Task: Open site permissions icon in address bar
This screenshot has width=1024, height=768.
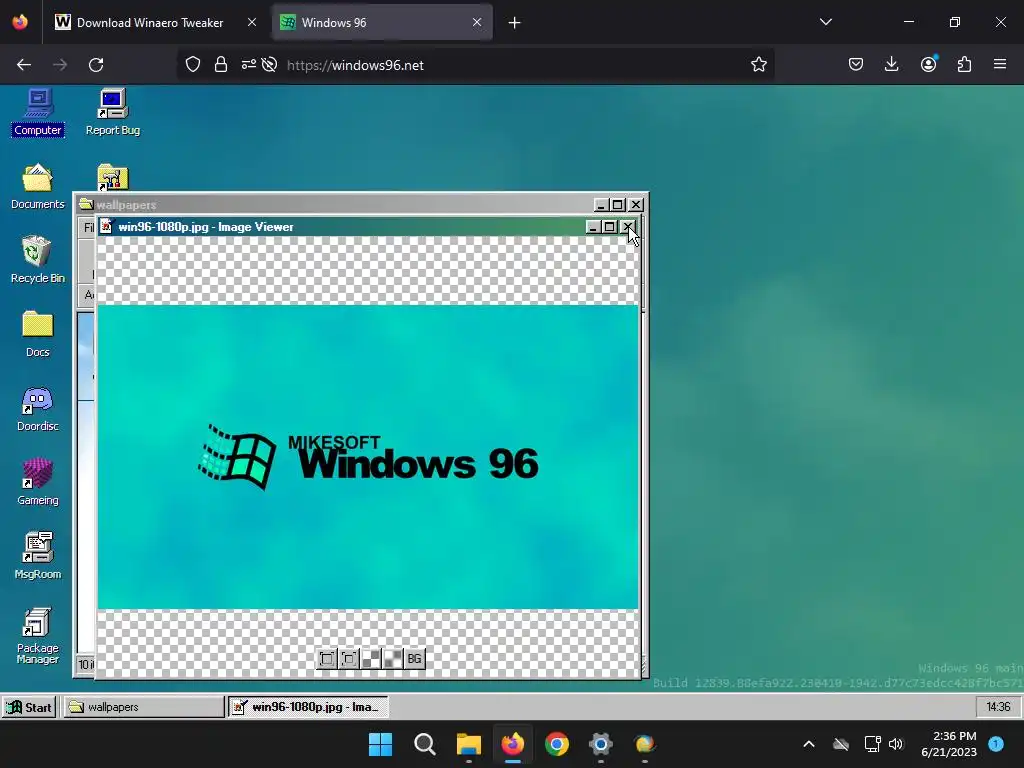Action: (x=249, y=65)
